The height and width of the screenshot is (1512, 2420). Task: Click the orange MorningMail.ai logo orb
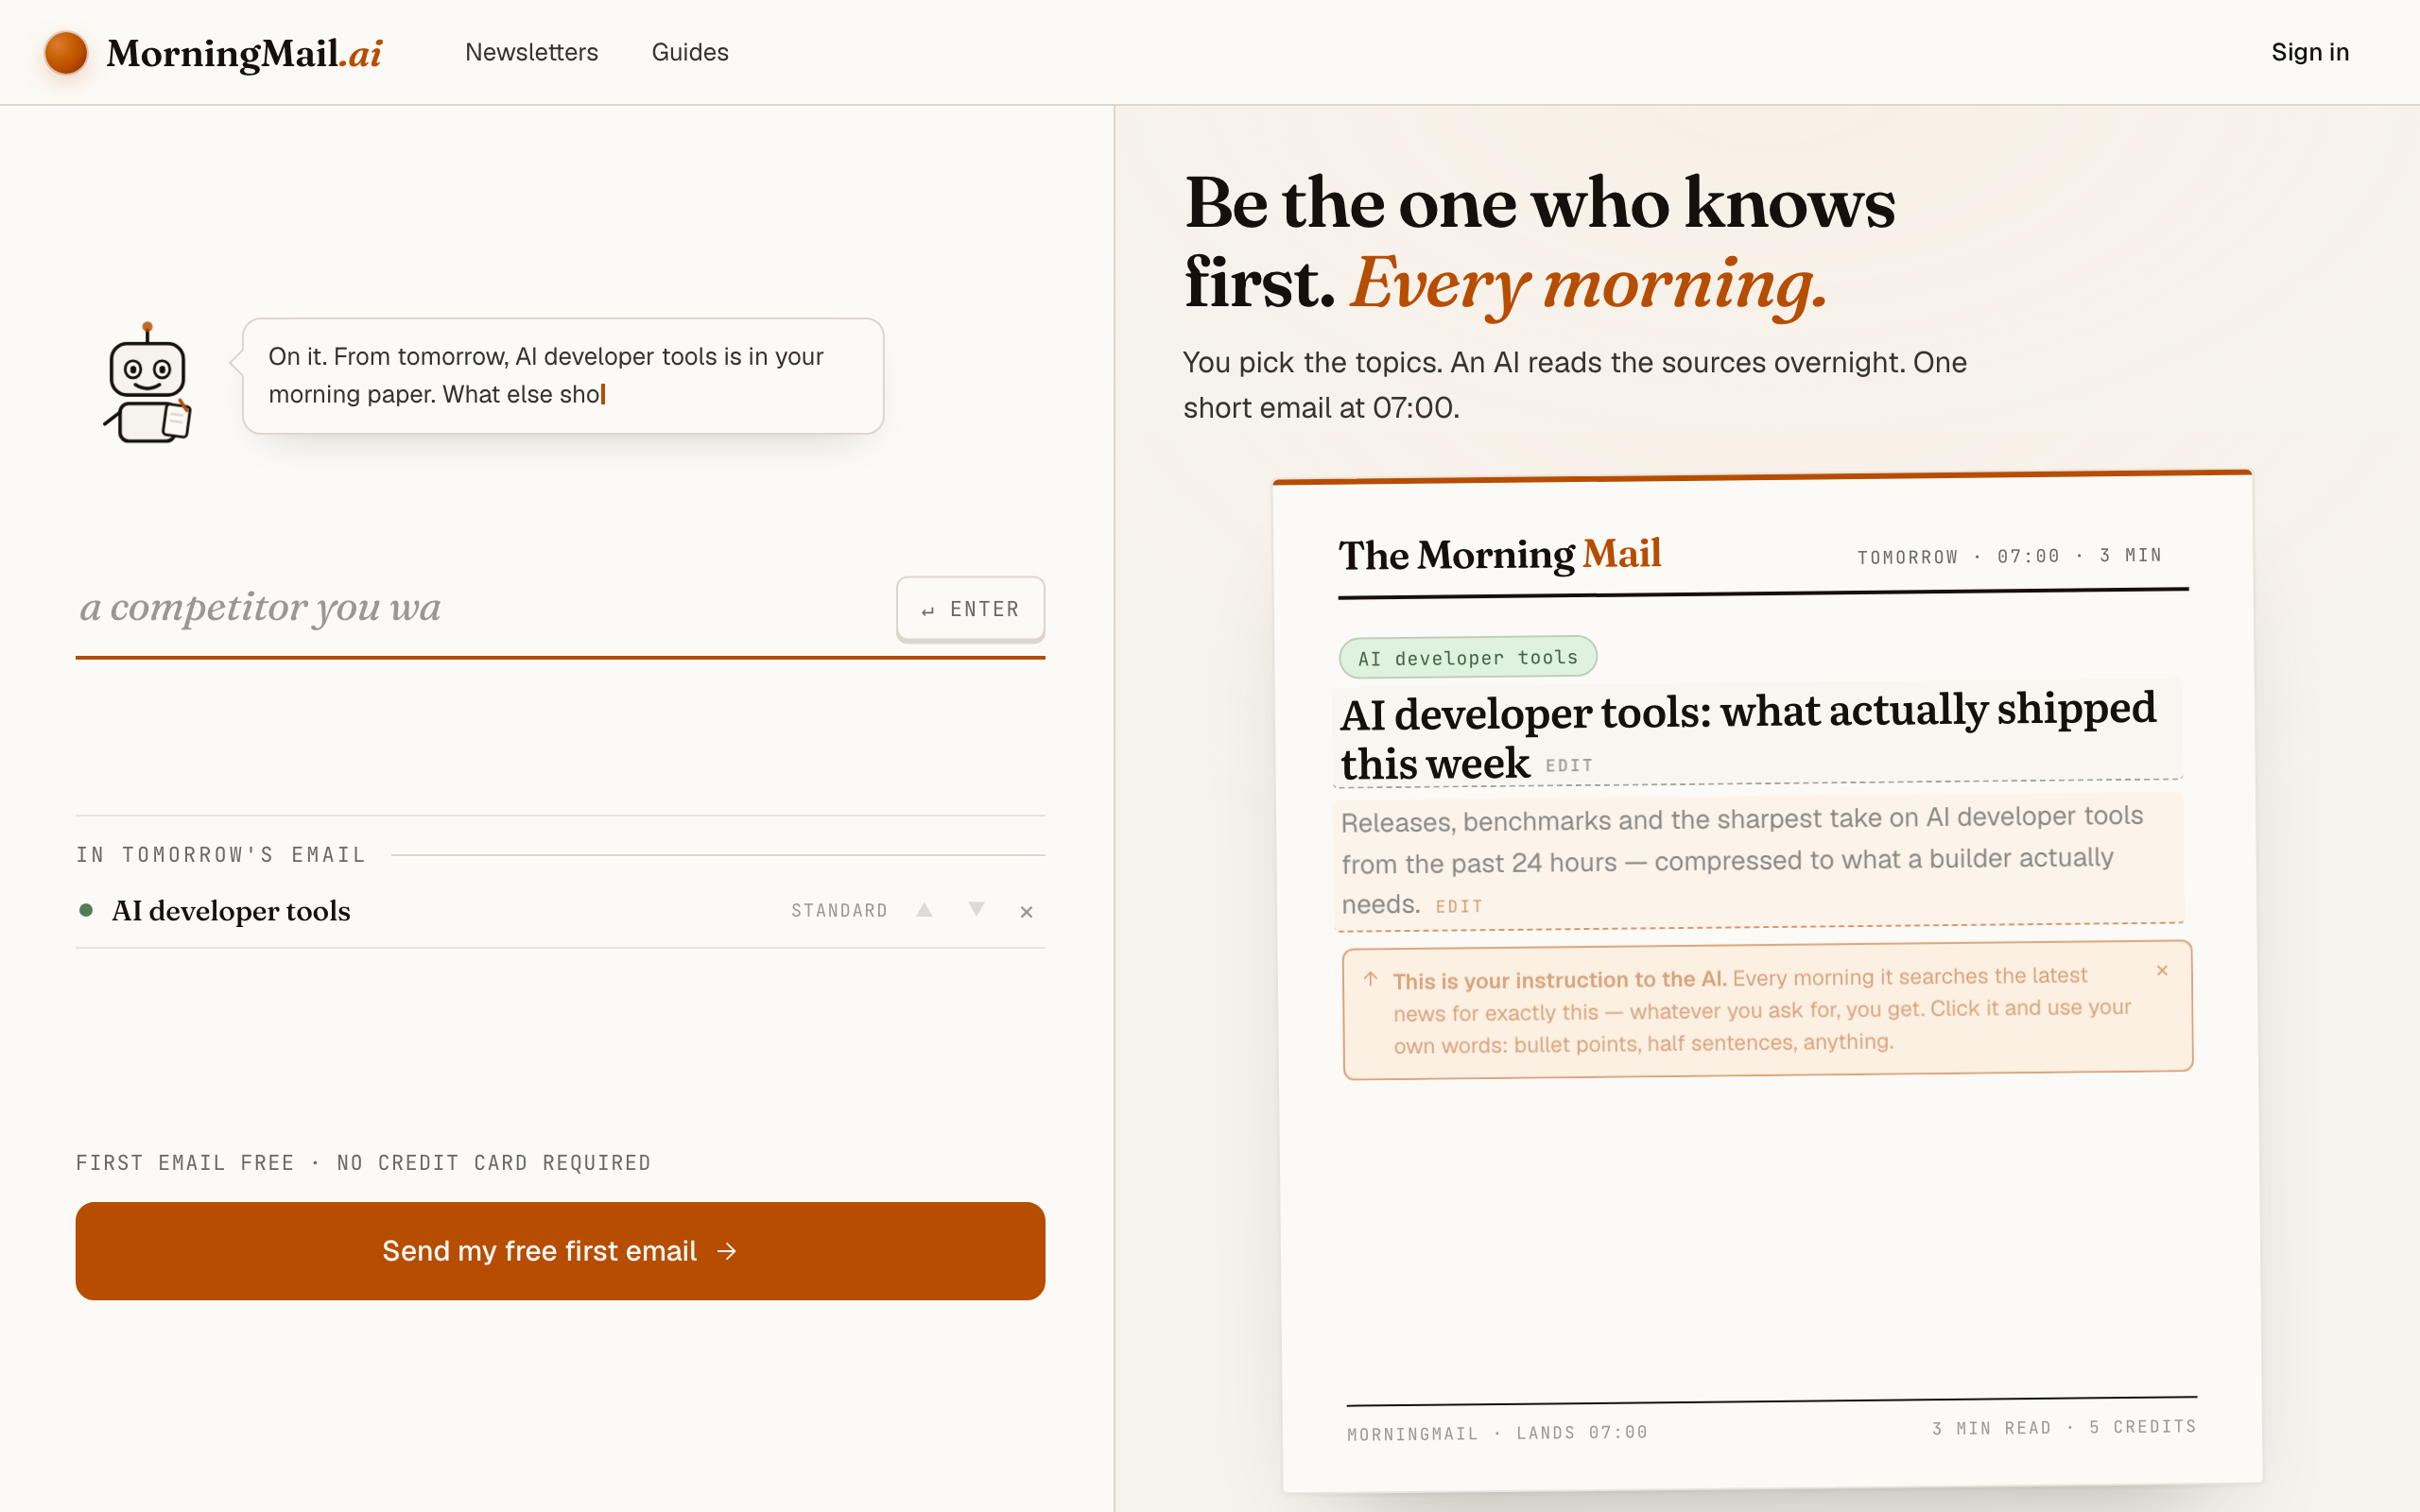(x=66, y=52)
